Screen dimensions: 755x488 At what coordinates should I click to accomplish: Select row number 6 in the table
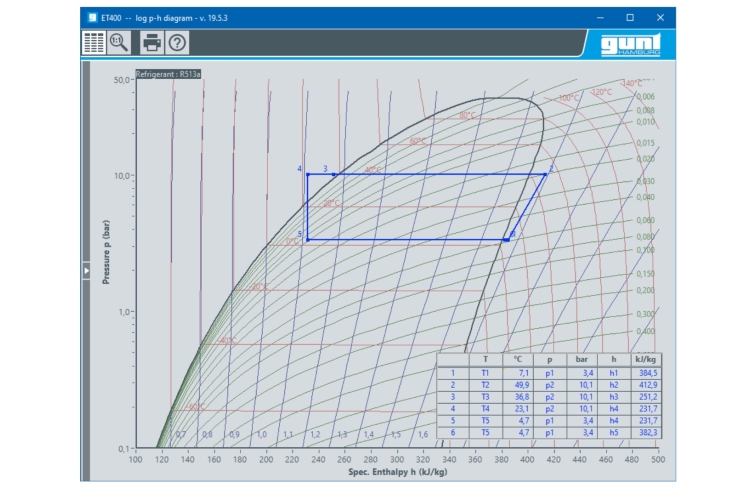(453, 433)
